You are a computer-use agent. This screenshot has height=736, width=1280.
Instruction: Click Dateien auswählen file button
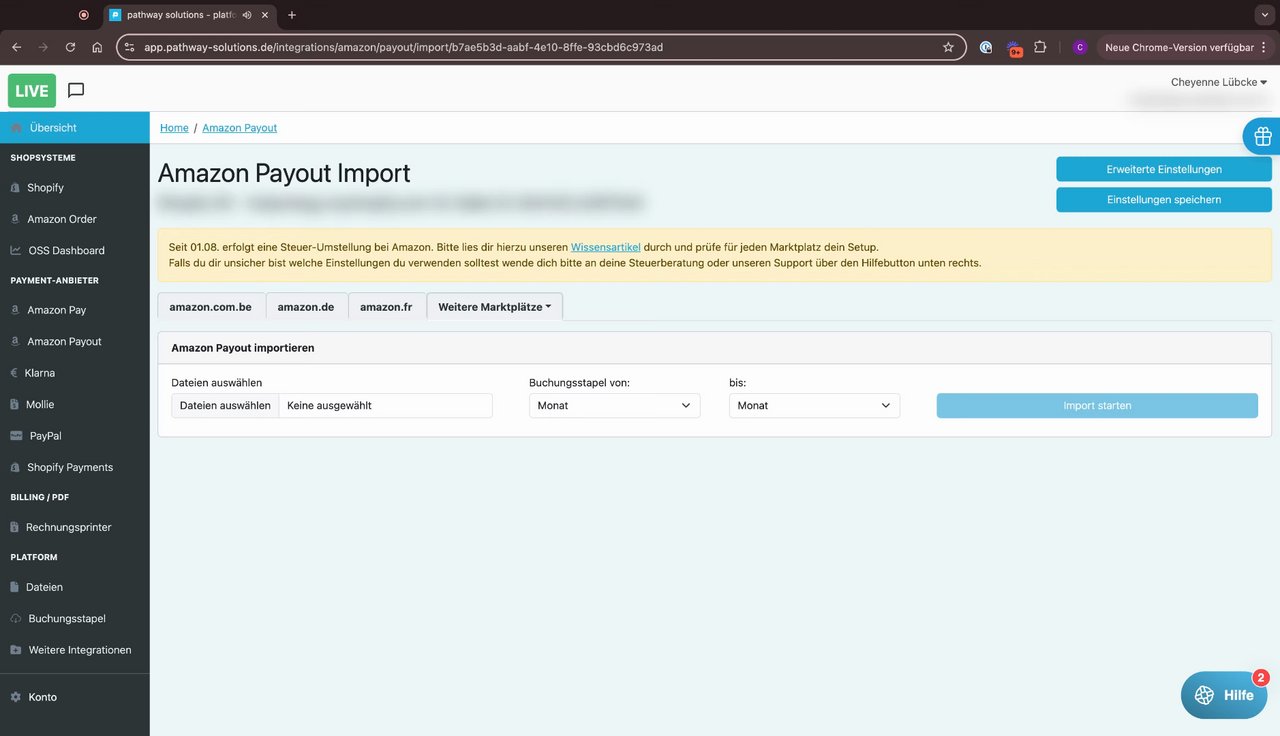[x=225, y=405]
